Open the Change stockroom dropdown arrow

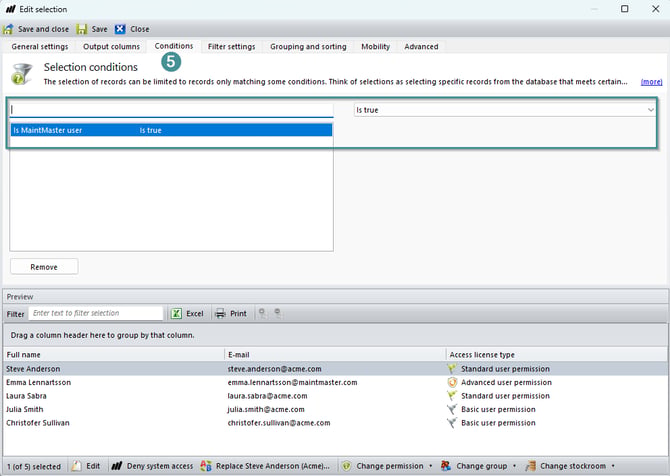pos(613,466)
